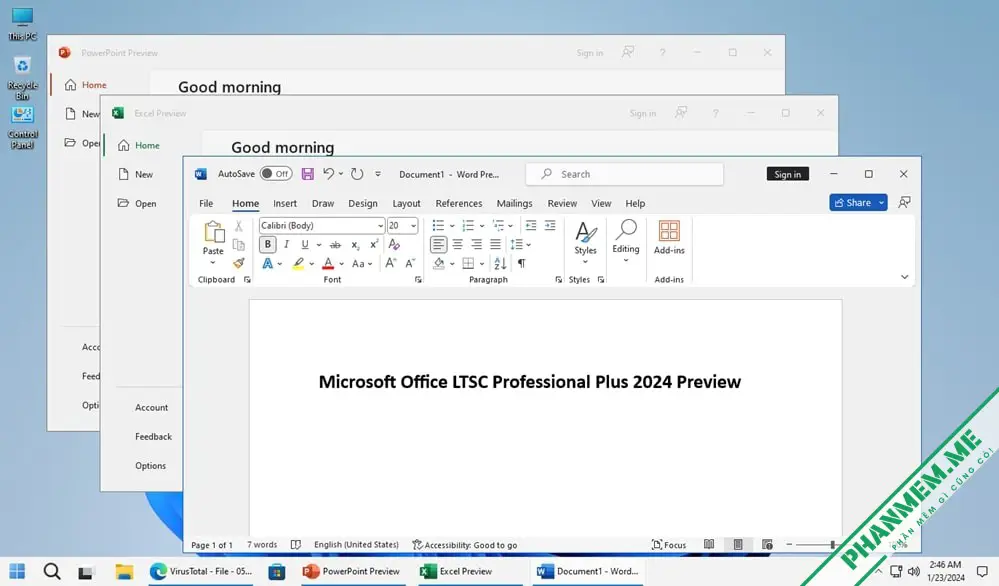Click the Share button
The height and width of the screenshot is (586, 999).
[x=852, y=203]
